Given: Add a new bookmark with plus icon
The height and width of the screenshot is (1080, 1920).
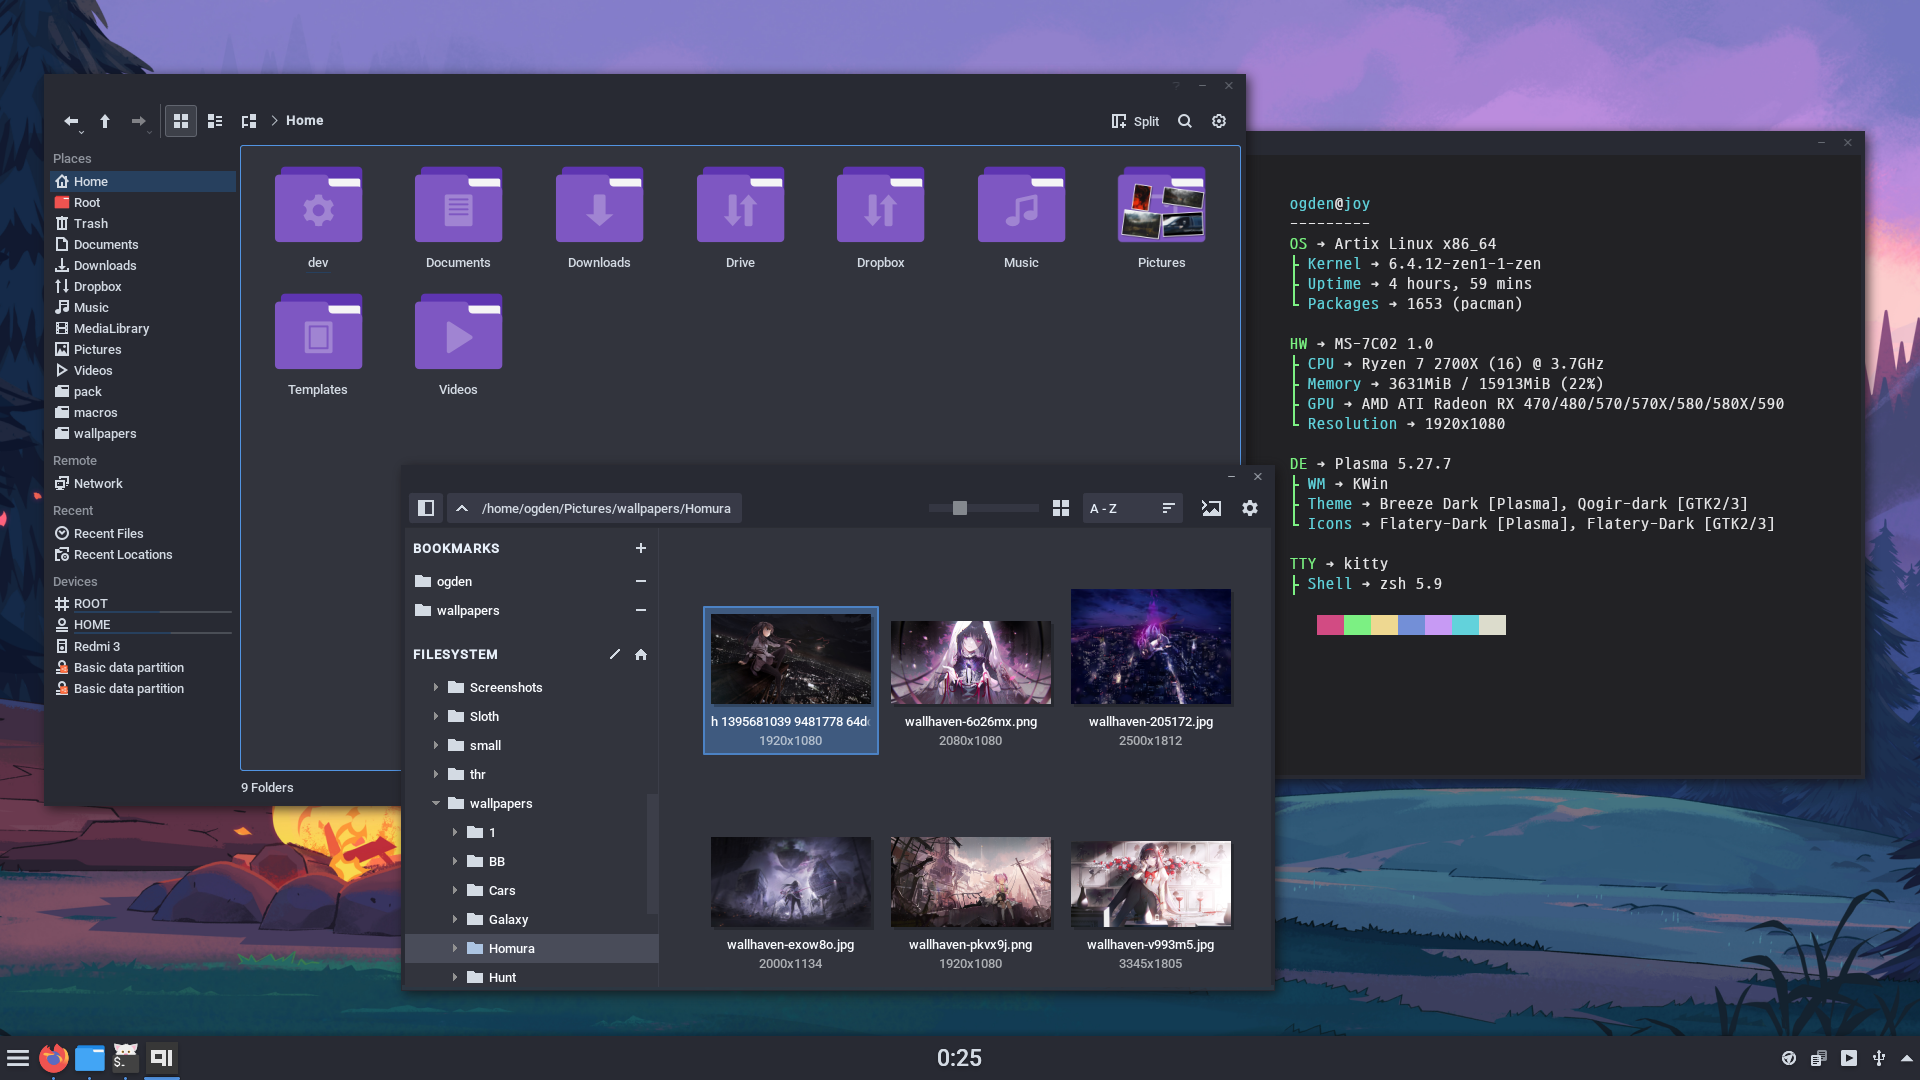Looking at the screenshot, I should (641, 548).
